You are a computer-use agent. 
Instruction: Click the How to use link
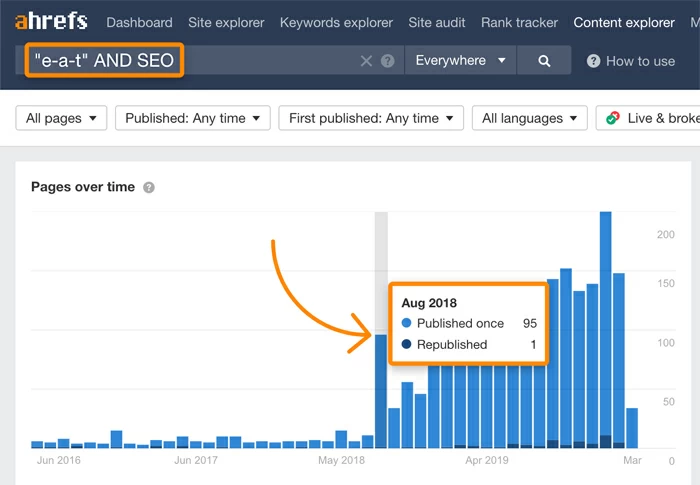(x=640, y=61)
